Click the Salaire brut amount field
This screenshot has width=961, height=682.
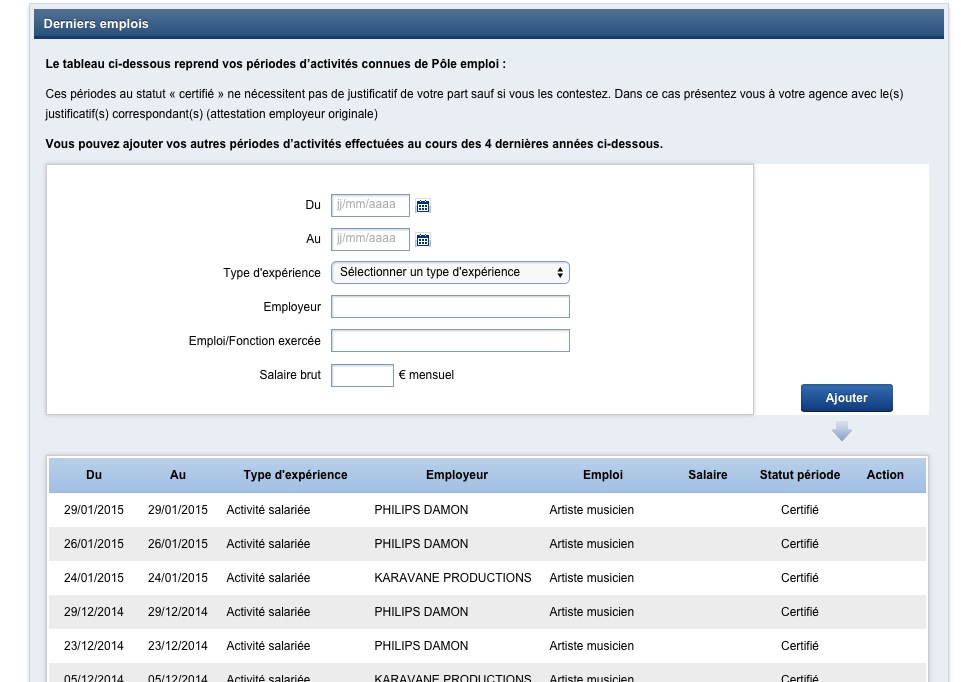(362, 375)
